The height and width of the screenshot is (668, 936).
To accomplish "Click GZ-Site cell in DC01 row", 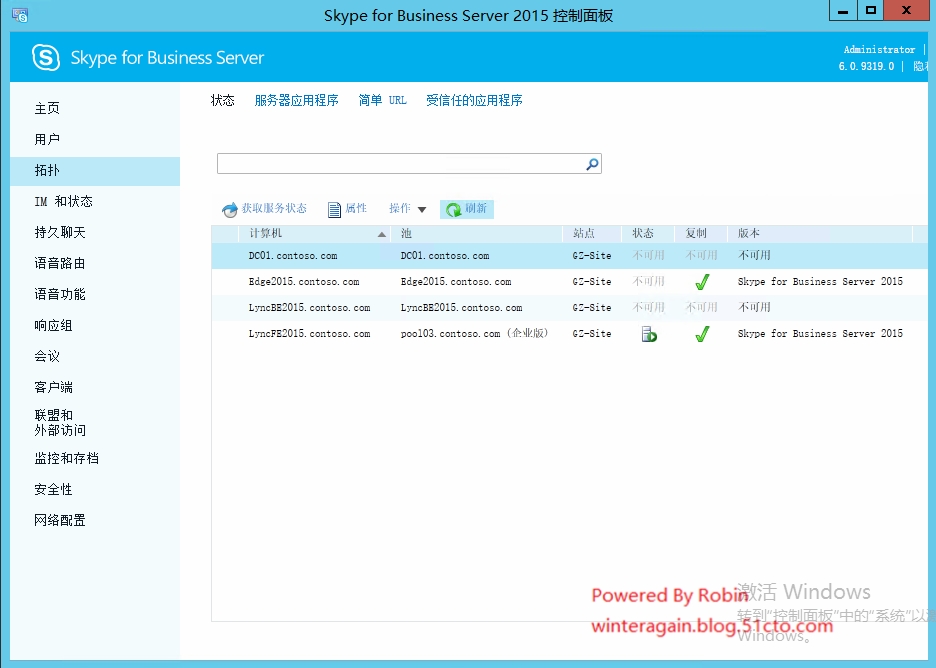I will tap(592, 255).
